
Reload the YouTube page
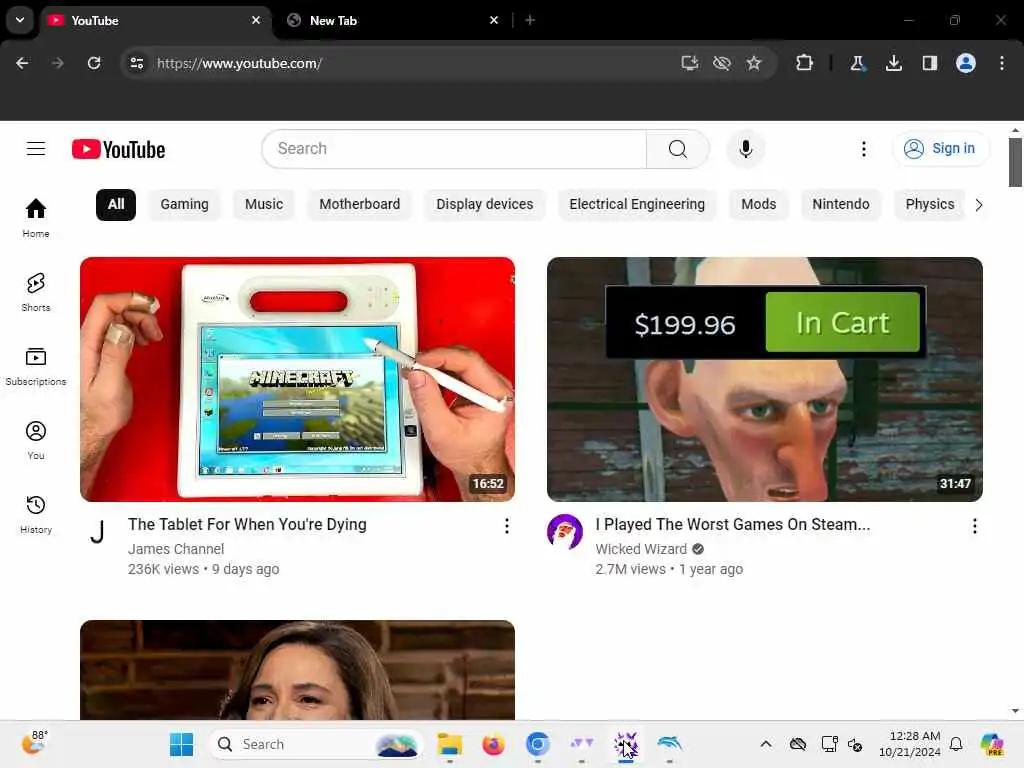coord(94,63)
